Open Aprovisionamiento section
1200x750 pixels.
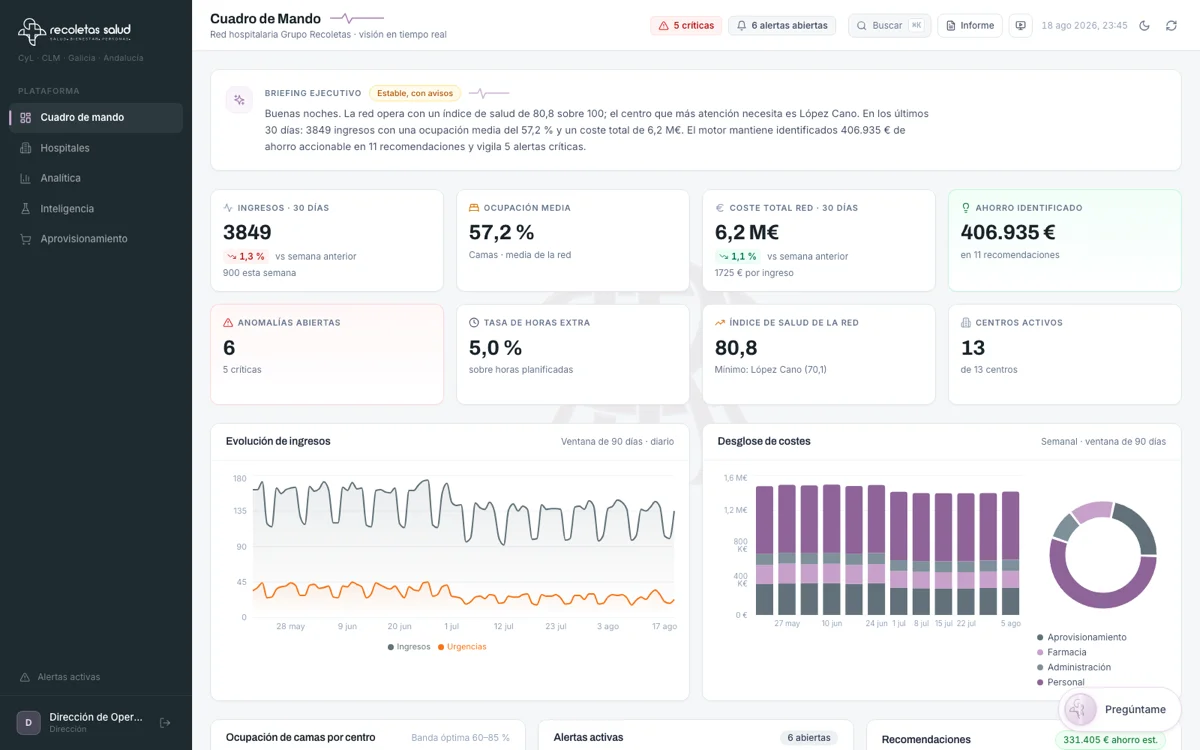click(x=96, y=239)
